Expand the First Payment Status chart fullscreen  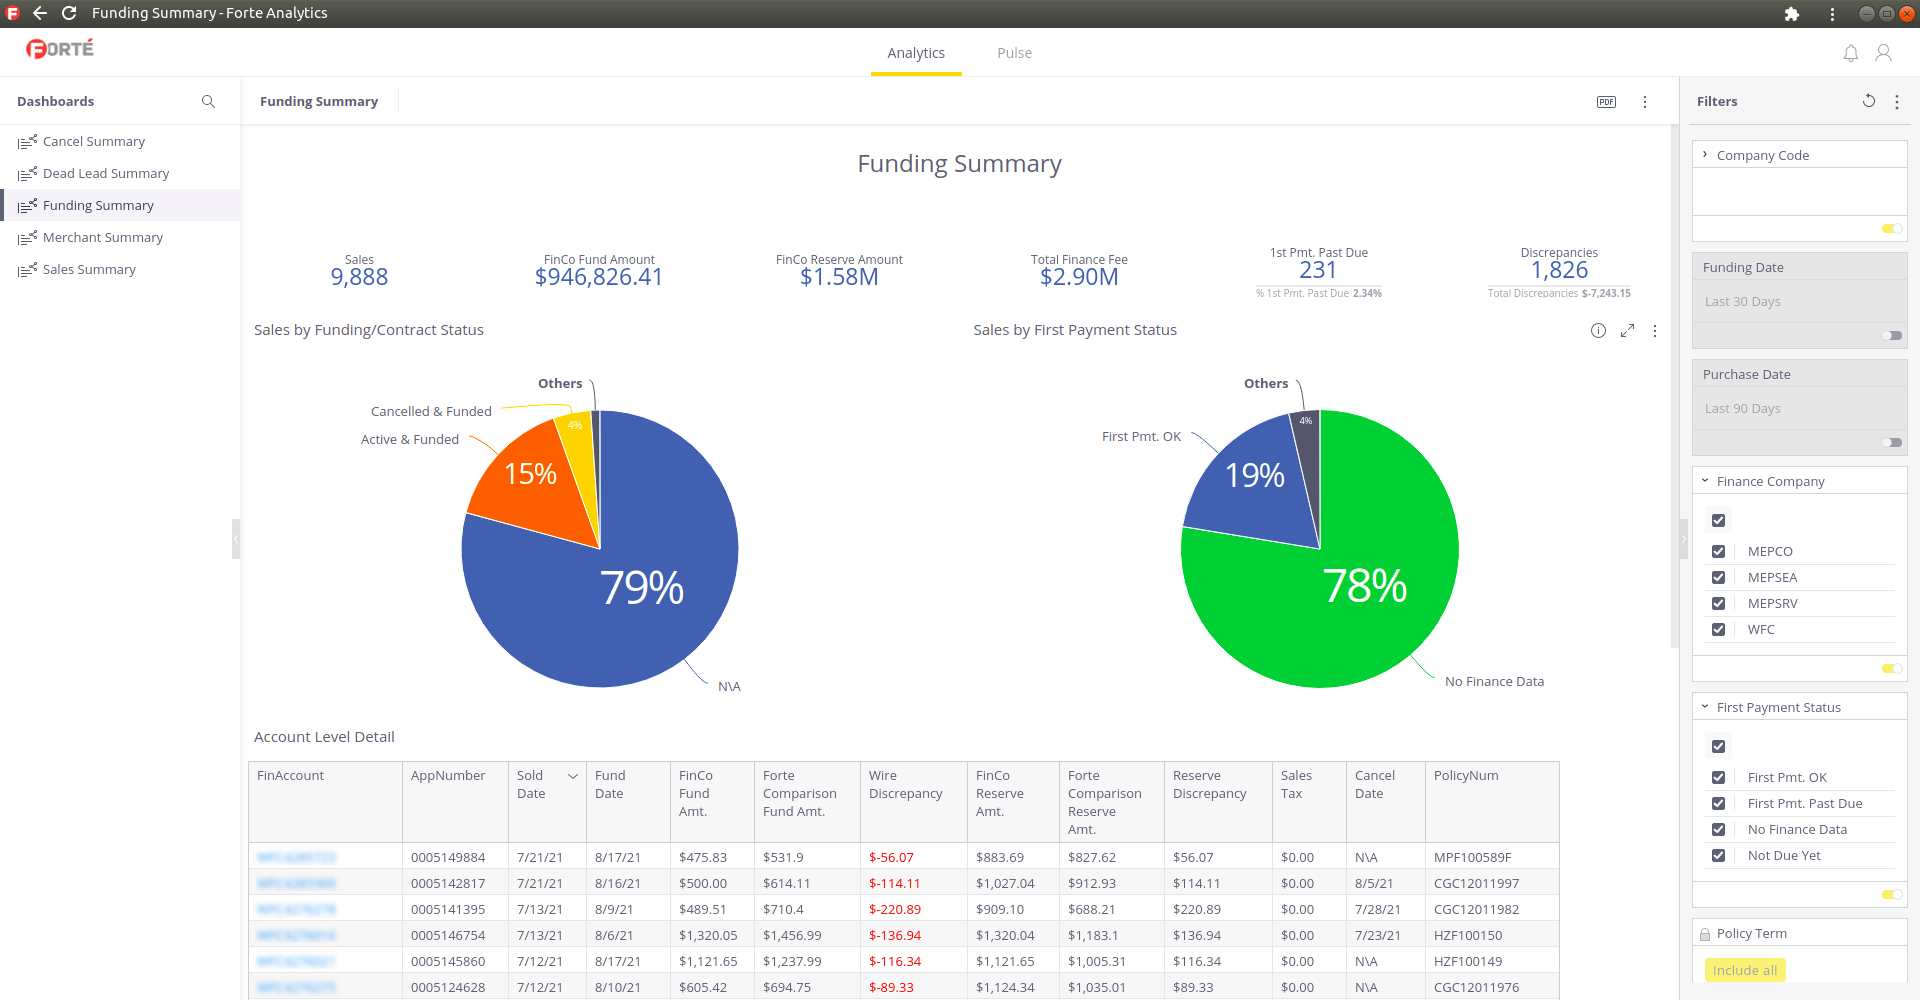click(x=1627, y=331)
